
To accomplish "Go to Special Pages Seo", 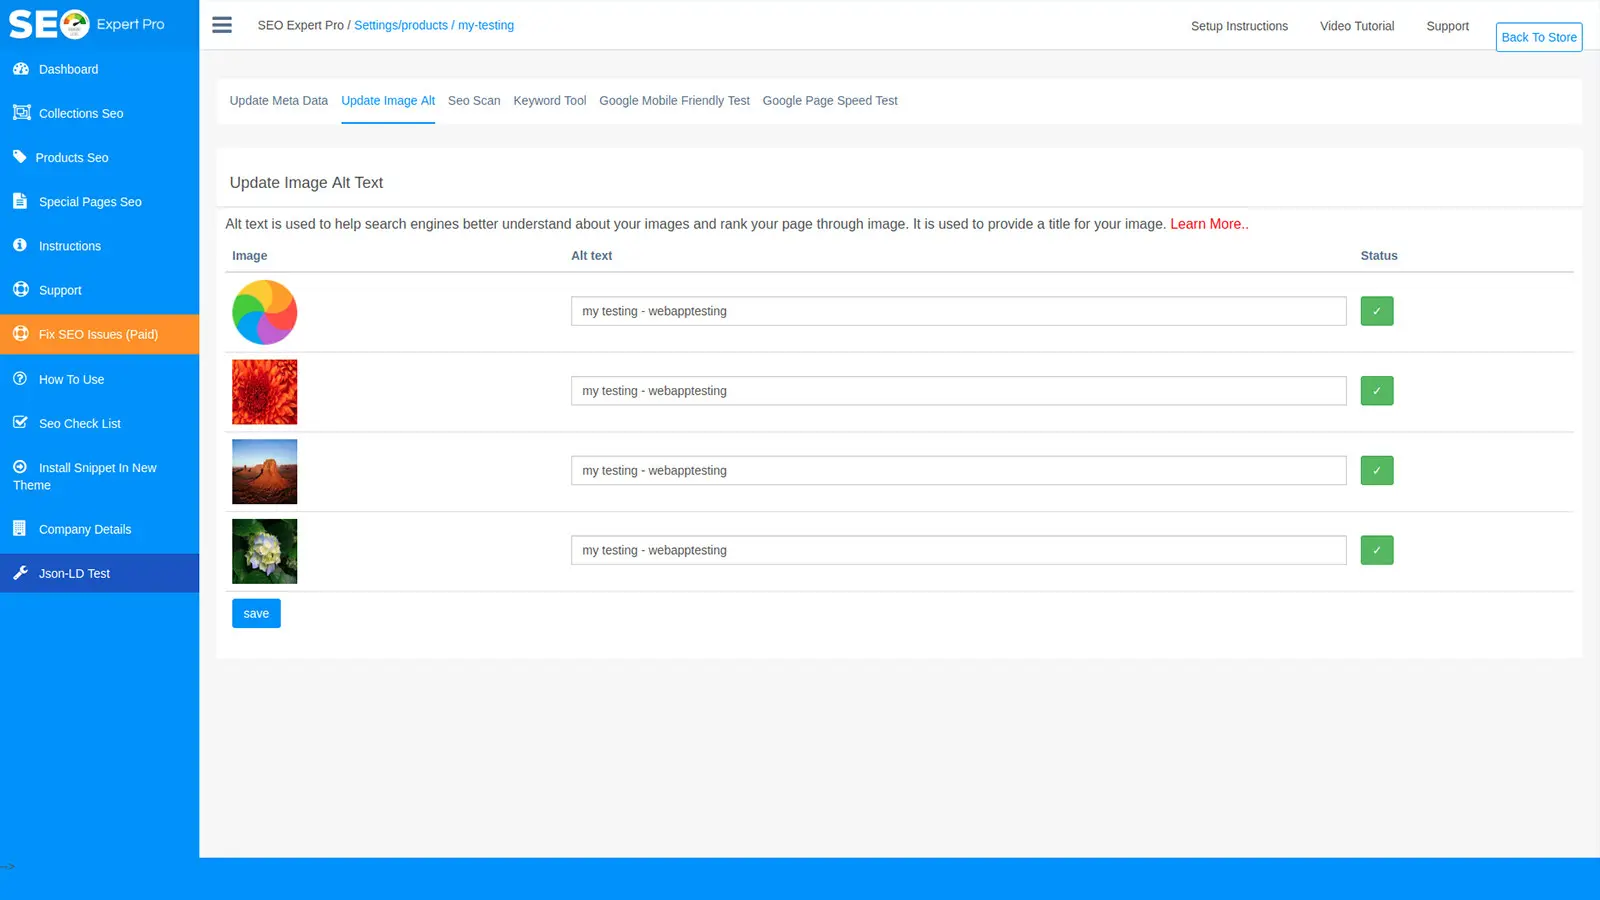I will [89, 201].
